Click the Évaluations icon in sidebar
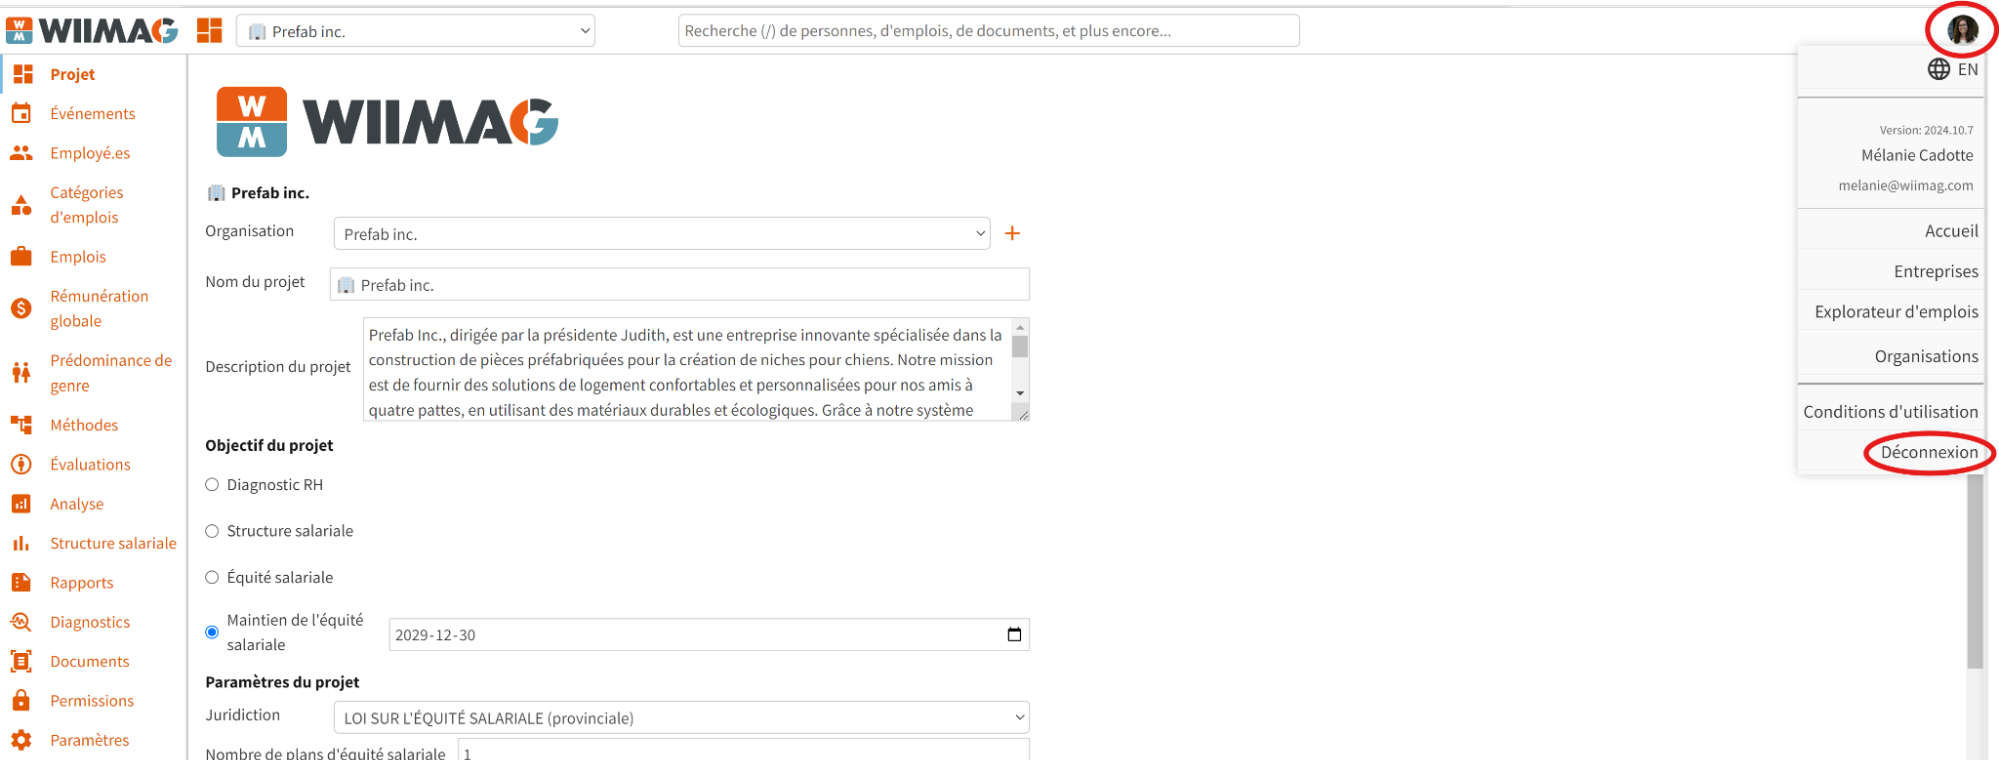The width and height of the screenshot is (1999, 761). [x=21, y=464]
